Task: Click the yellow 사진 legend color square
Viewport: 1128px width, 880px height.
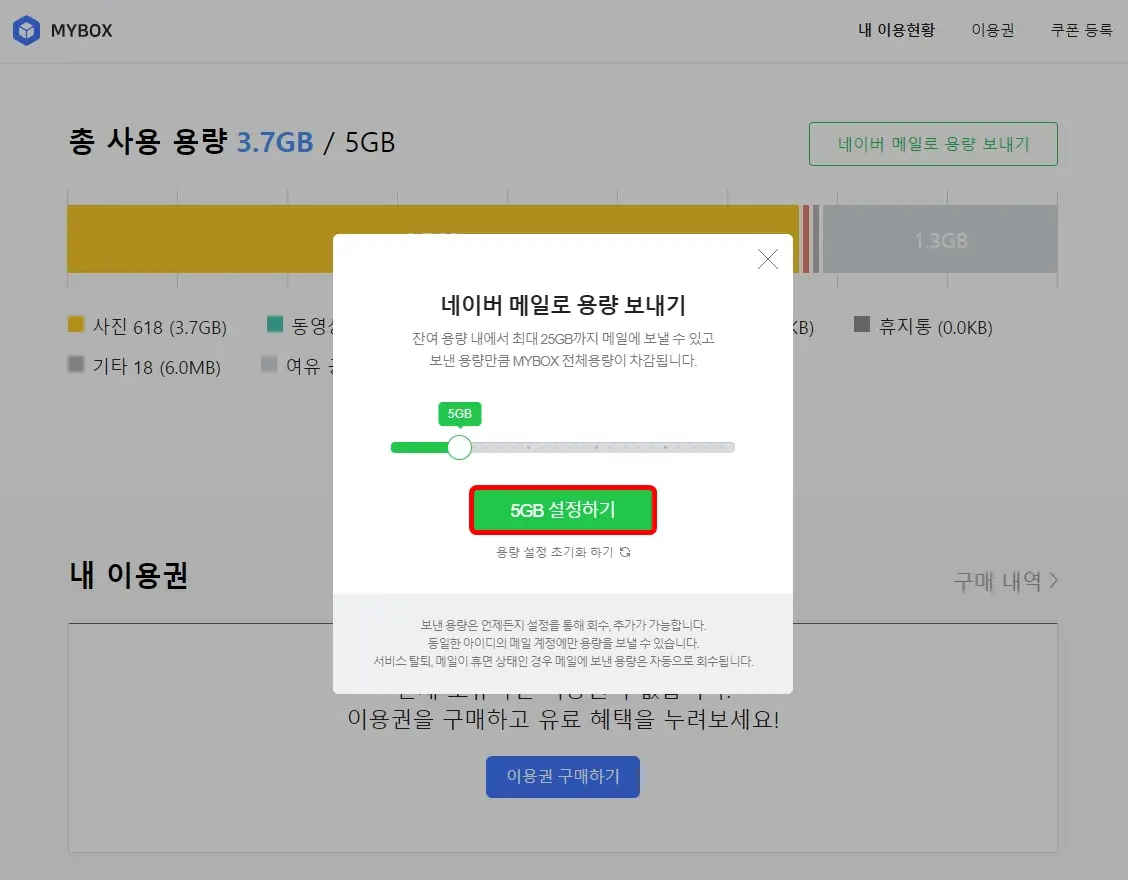Action: tap(74, 326)
